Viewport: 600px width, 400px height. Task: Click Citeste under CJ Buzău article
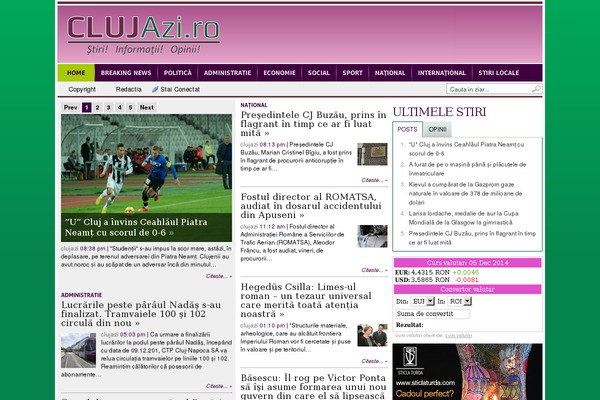[374, 180]
